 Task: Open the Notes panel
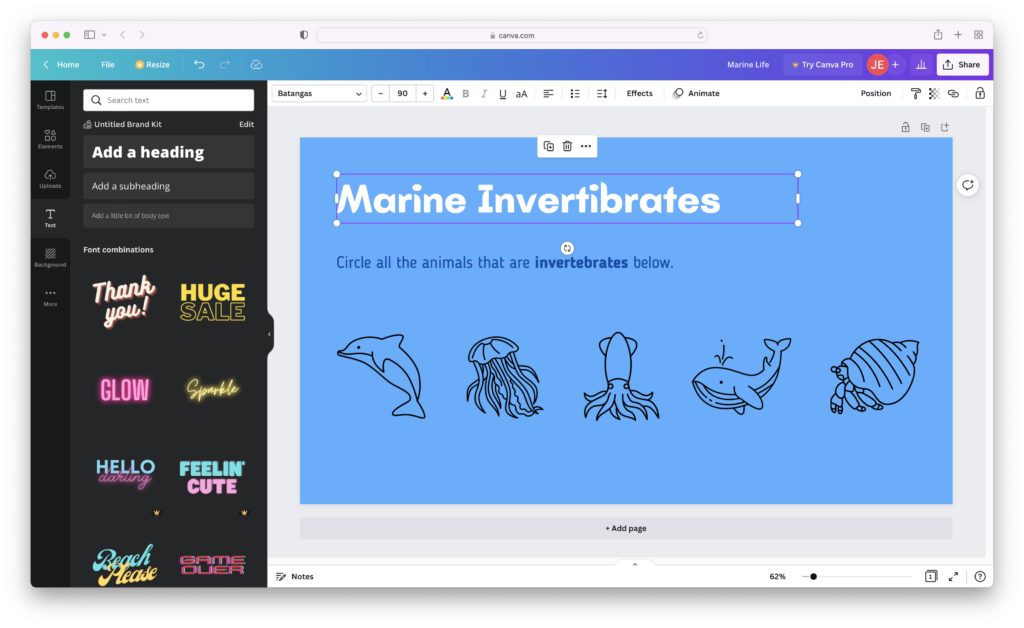pos(295,576)
